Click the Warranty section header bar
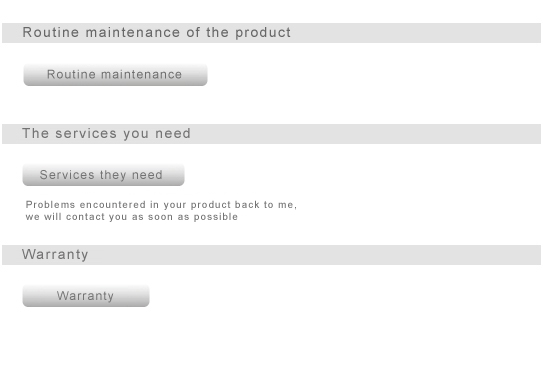The height and width of the screenshot is (374, 543). [x=272, y=255]
